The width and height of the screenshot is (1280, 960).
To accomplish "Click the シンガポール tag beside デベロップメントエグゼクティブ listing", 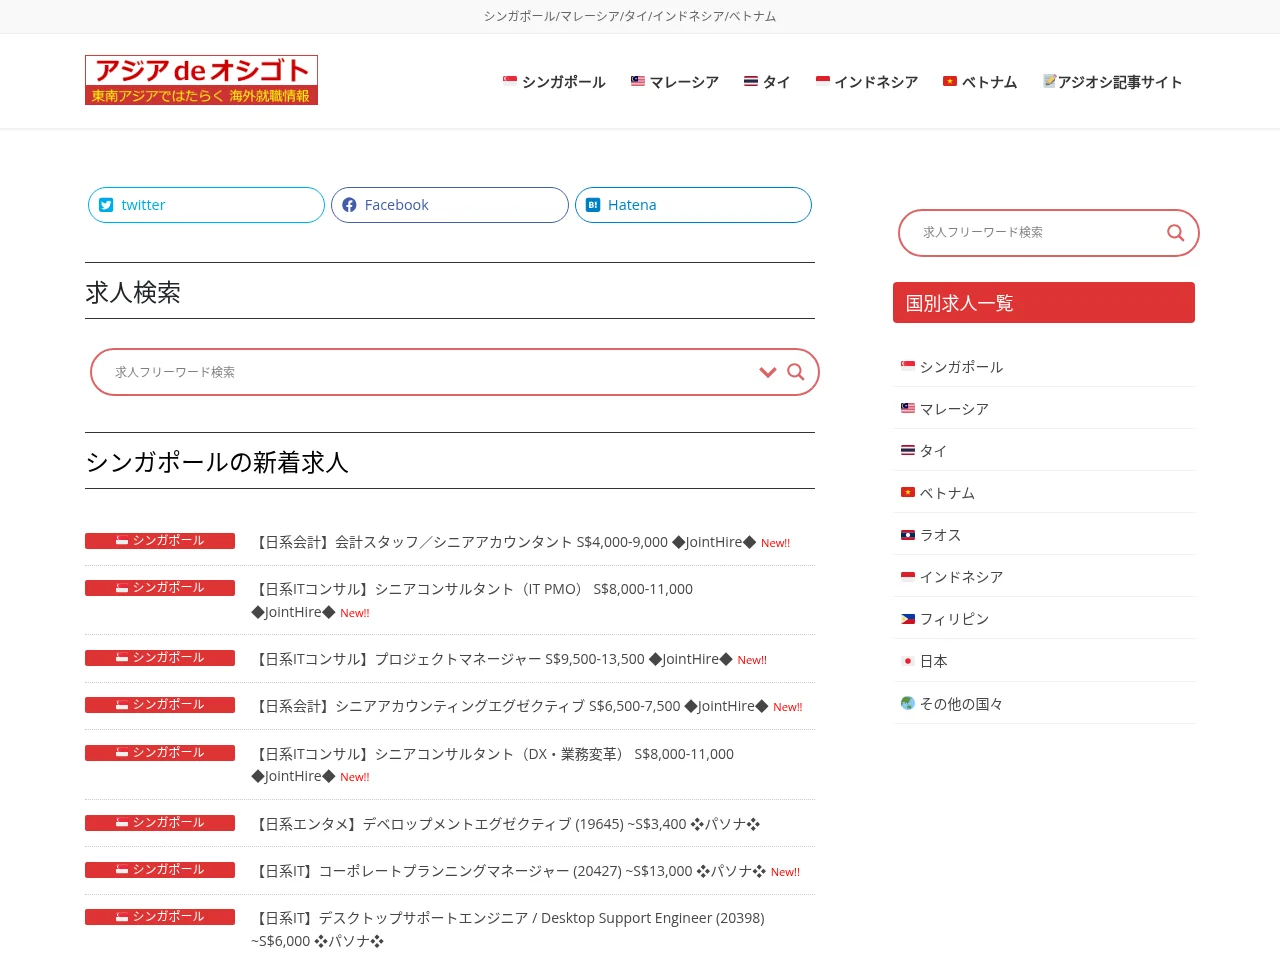I will [x=160, y=823].
